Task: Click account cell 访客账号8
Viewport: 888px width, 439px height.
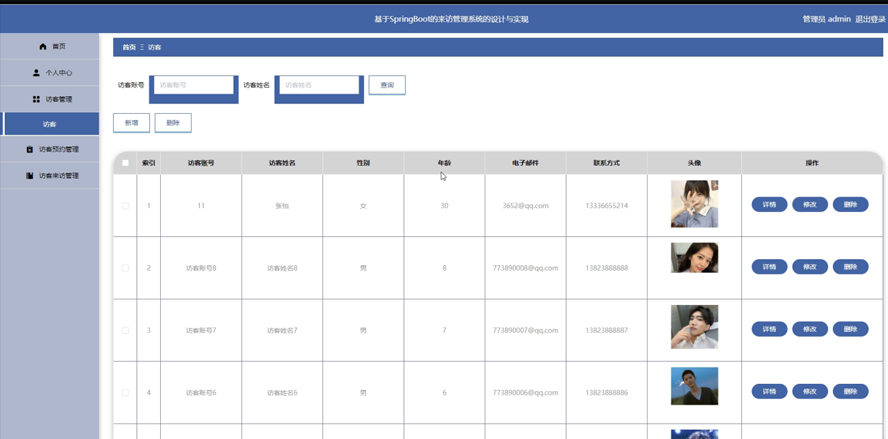Action: click(x=201, y=268)
